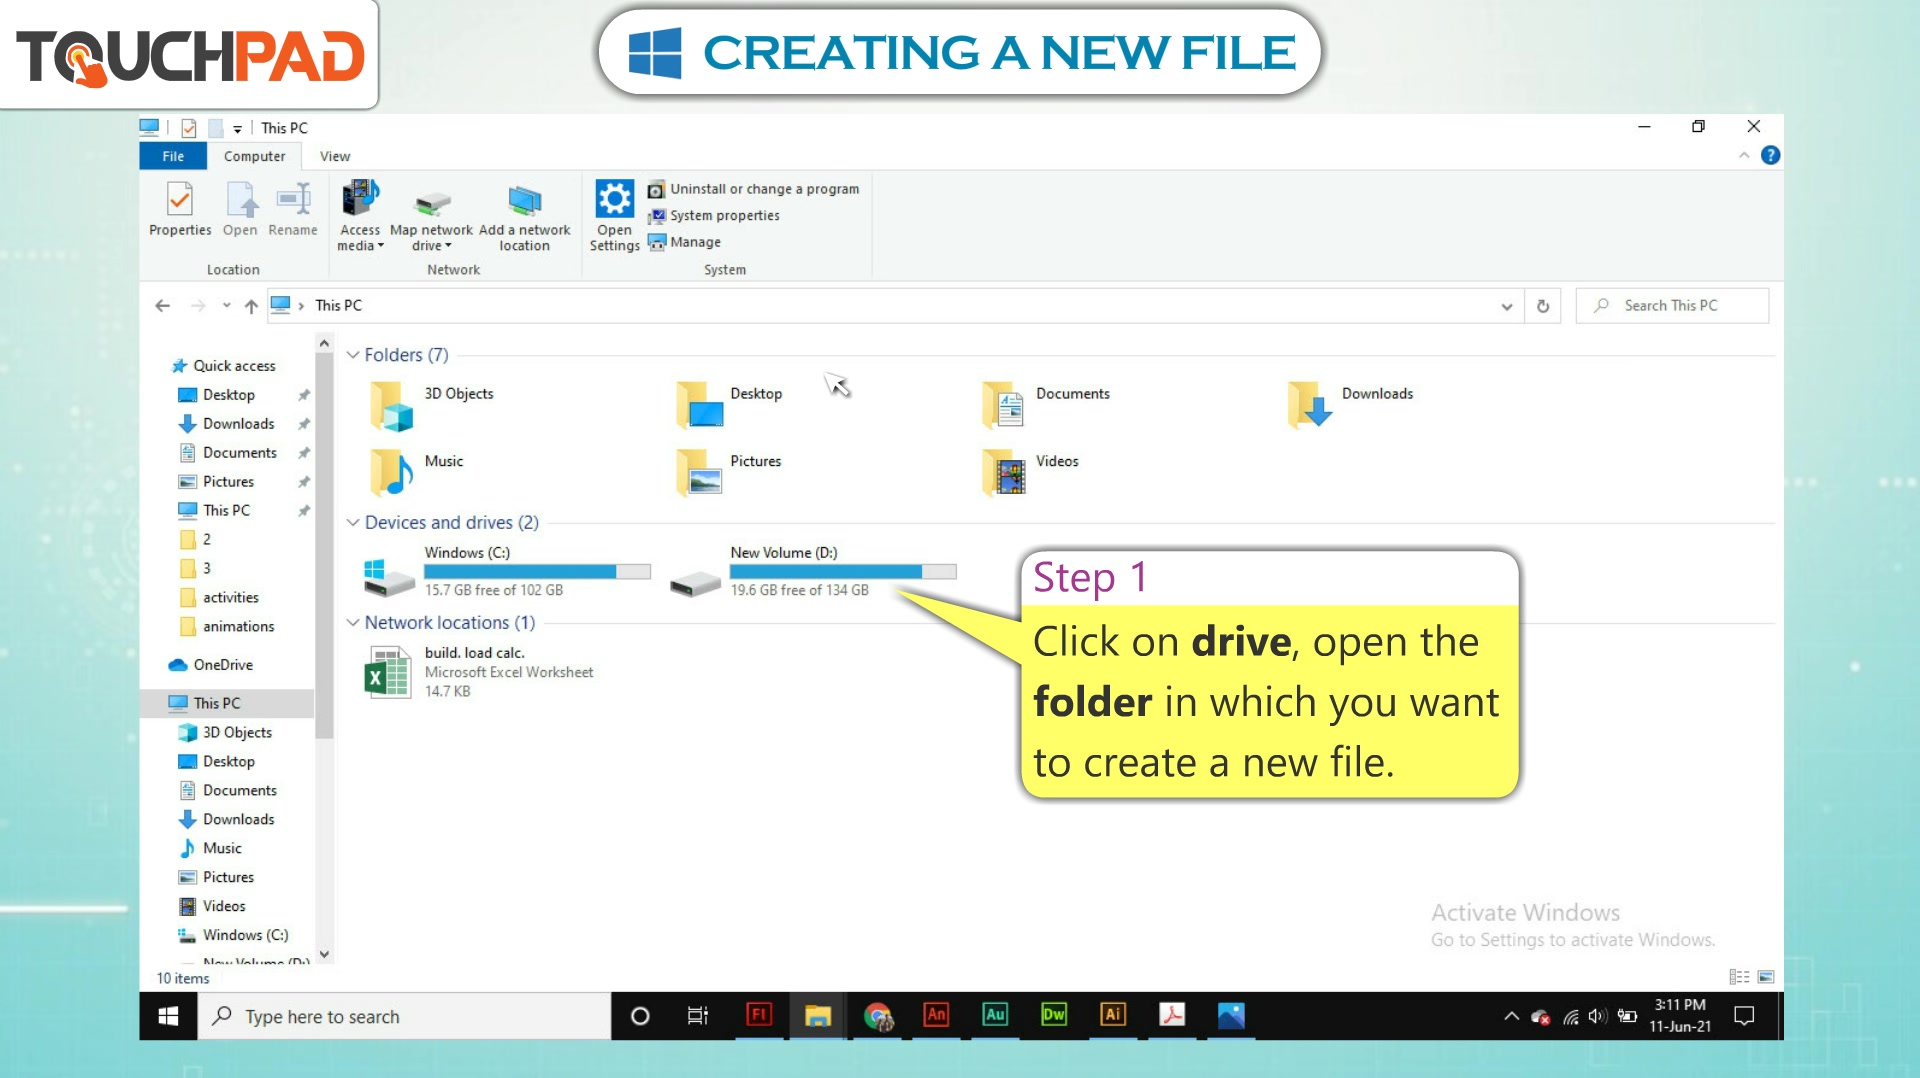Viewport: 1920px width, 1078px height.
Task: Open Google Chrome from taskbar
Action: [877, 1016]
